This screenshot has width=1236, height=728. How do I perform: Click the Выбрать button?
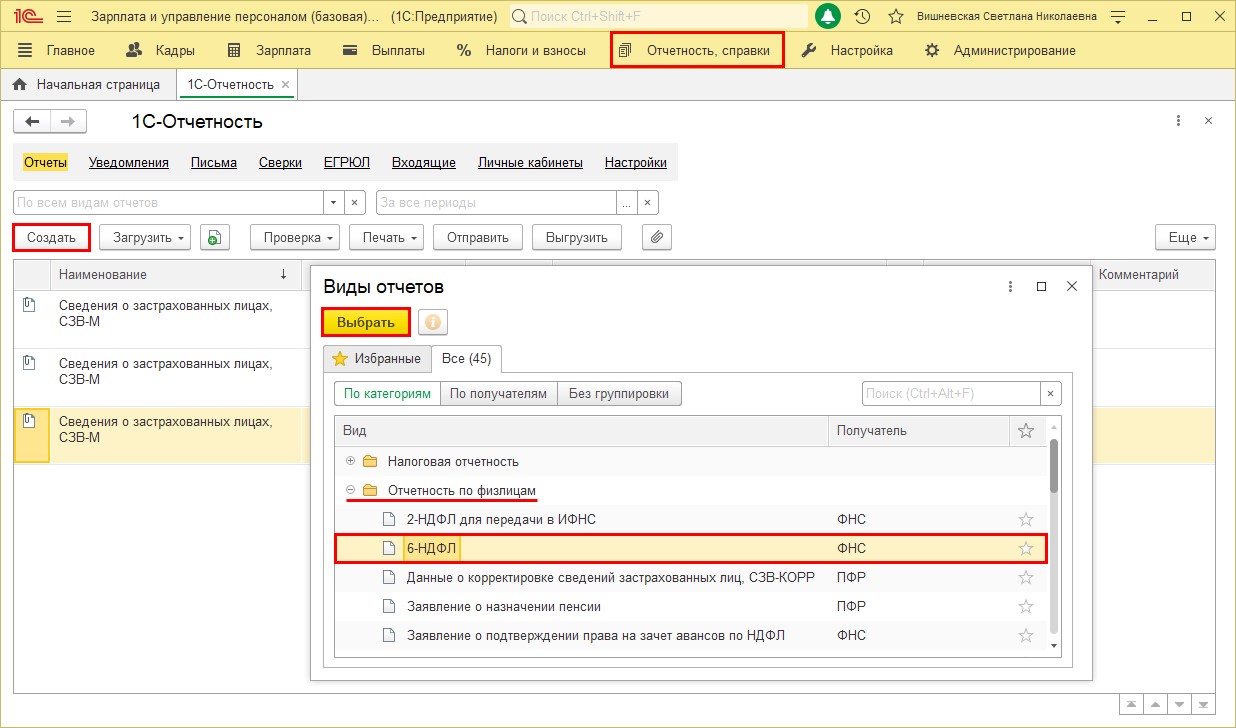coord(366,322)
